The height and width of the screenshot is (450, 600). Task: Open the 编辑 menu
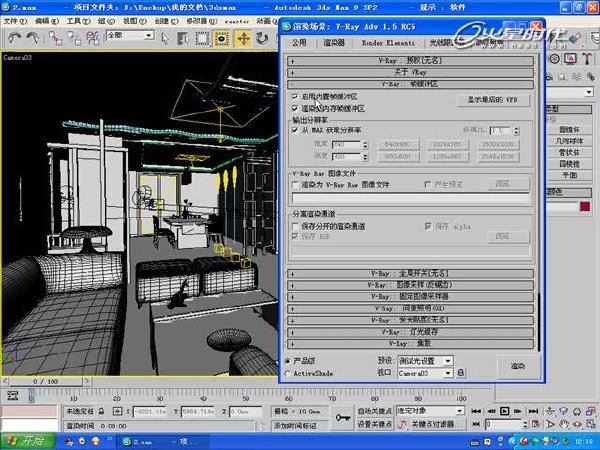(47, 21)
